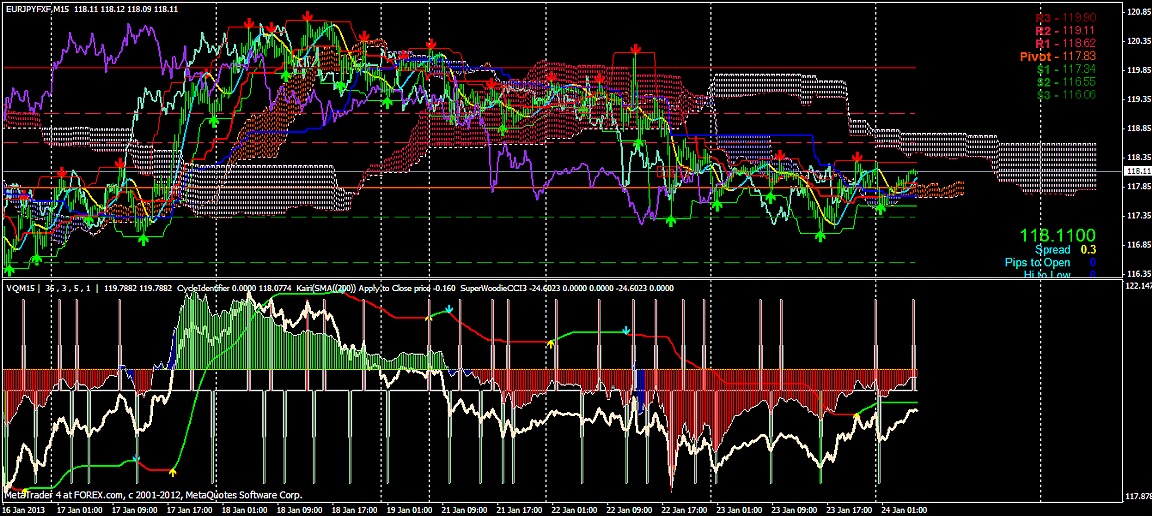Click the large green 118.1100 price readout
Image resolution: width=1152 pixels, height=516 pixels.
pyautogui.click(x=1058, y=236)
